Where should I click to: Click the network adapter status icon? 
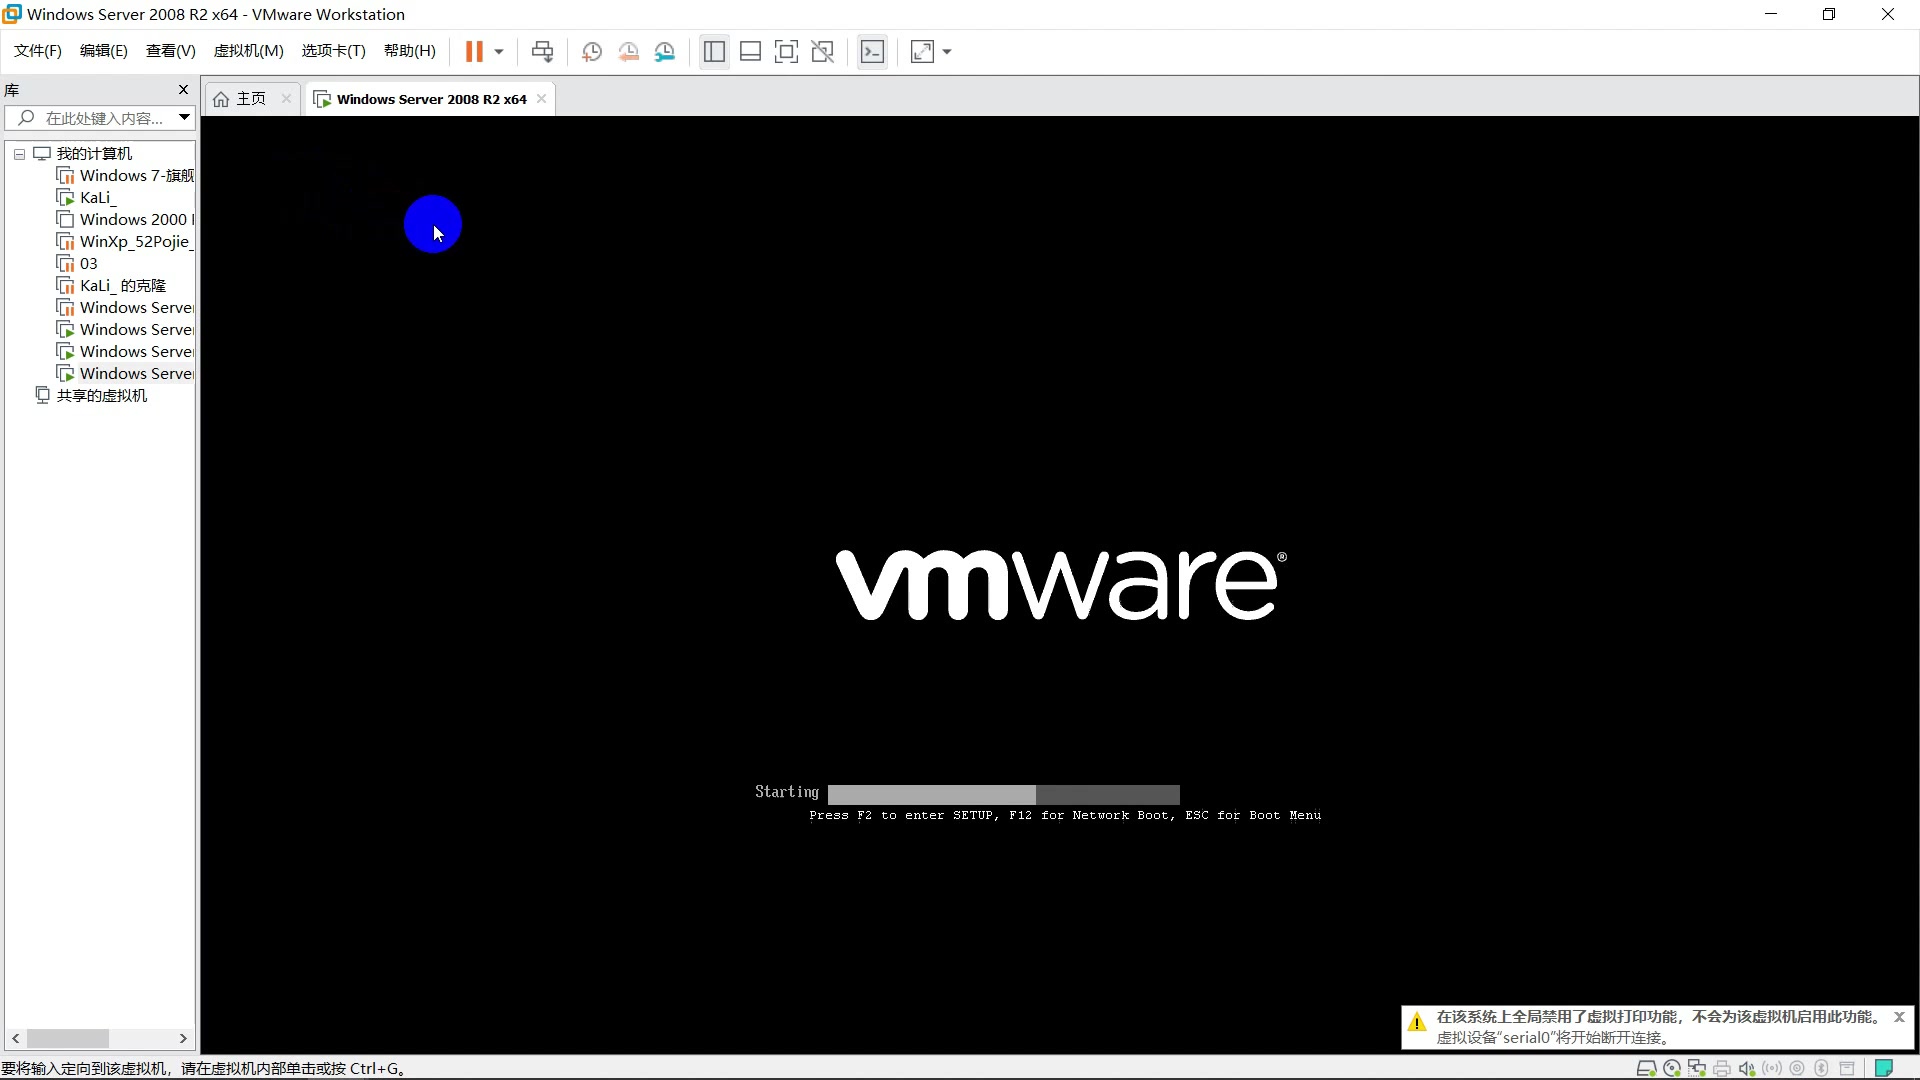coord(1697,1068)
